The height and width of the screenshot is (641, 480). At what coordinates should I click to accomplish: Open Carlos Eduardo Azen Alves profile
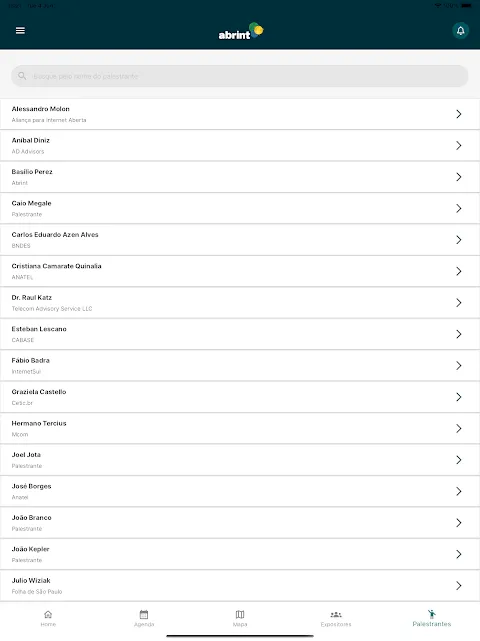tap(240, 240)
